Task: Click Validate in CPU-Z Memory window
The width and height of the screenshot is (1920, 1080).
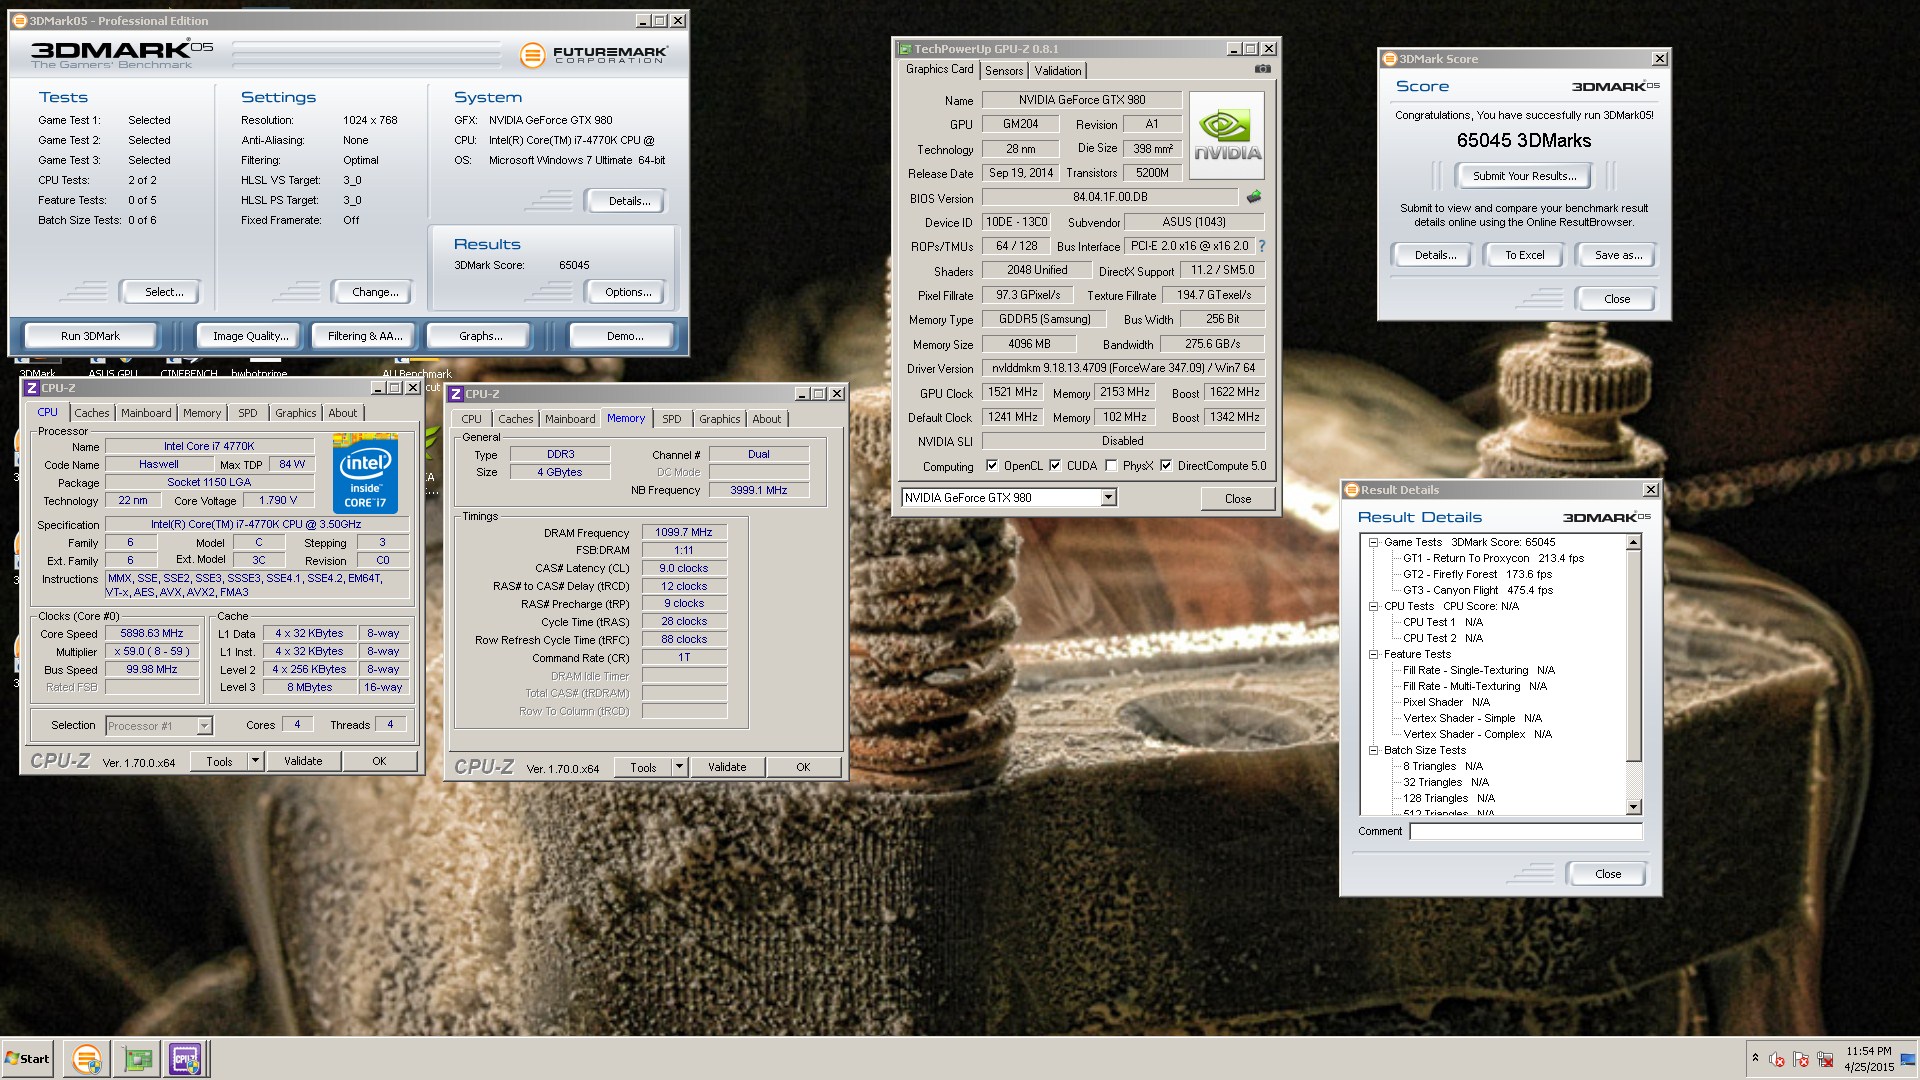Action: pos(727,767)
